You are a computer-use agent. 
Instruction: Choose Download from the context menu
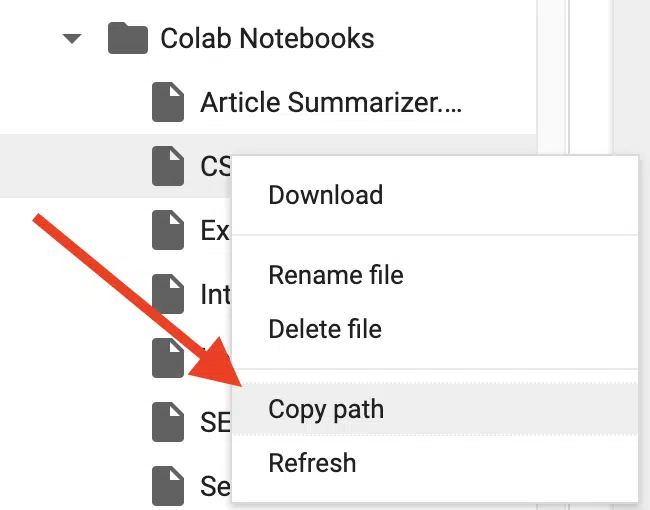click(326, 195)
